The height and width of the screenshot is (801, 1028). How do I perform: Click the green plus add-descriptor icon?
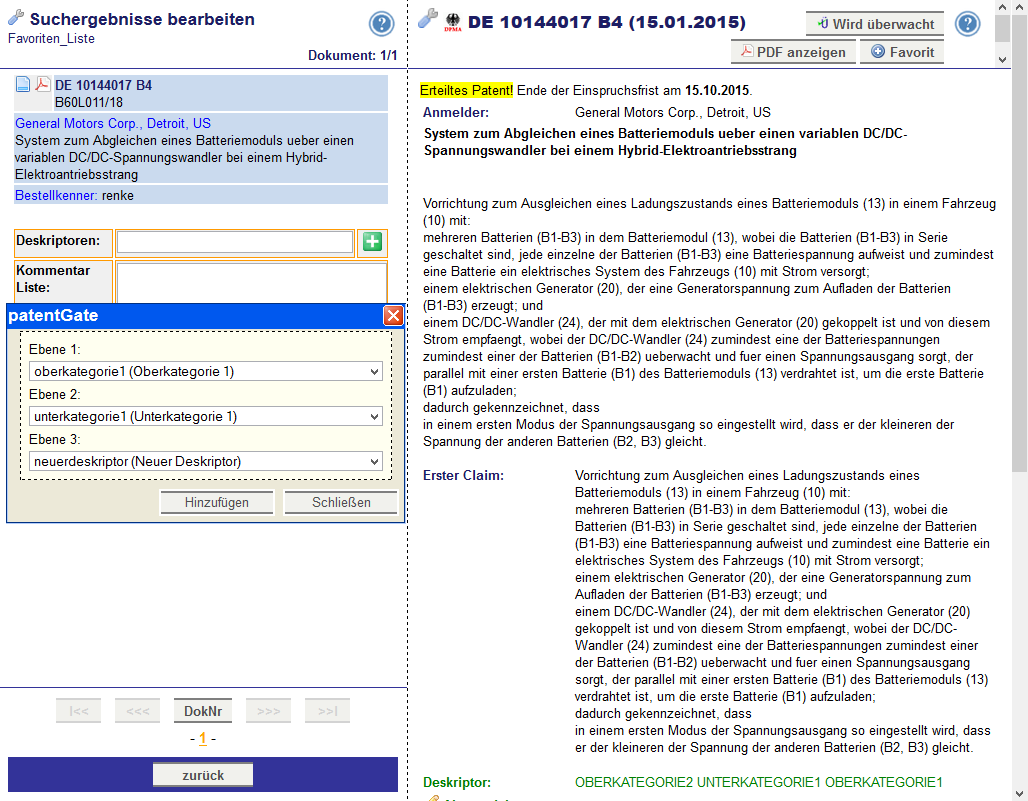(372, 242)
